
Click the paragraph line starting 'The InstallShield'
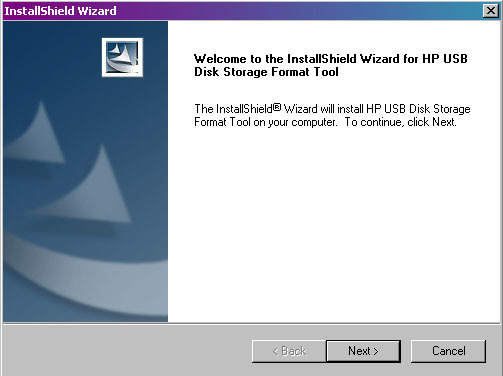tap(332, 109)
